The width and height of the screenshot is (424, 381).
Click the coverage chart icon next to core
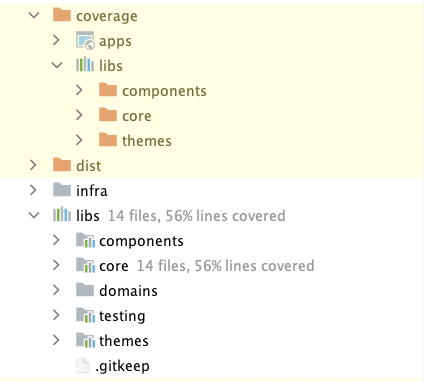pyautogui.click(x=85, y=265)
